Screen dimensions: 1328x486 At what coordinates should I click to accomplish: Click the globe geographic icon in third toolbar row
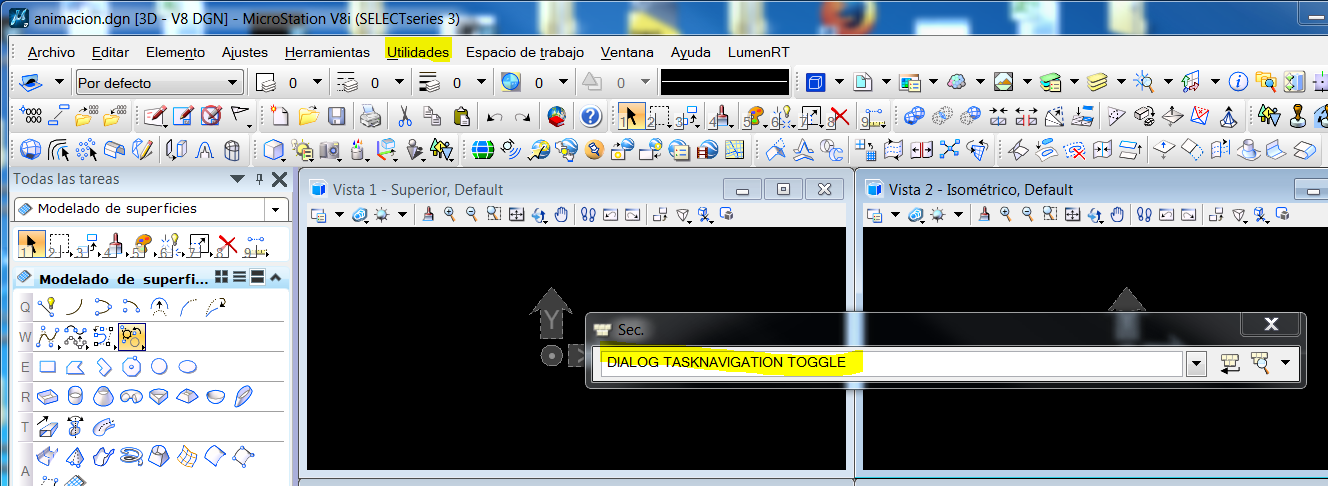(x=484, y=150)
